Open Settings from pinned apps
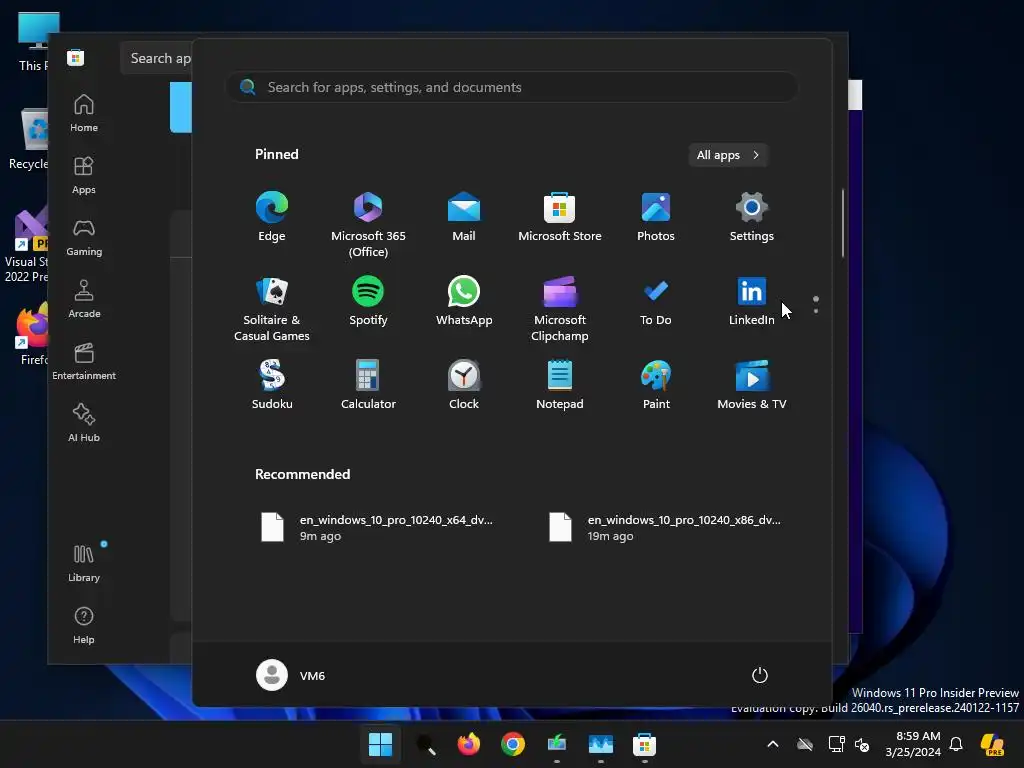Viewport: 1024px width, 768px height. click(x=752, y=217)
